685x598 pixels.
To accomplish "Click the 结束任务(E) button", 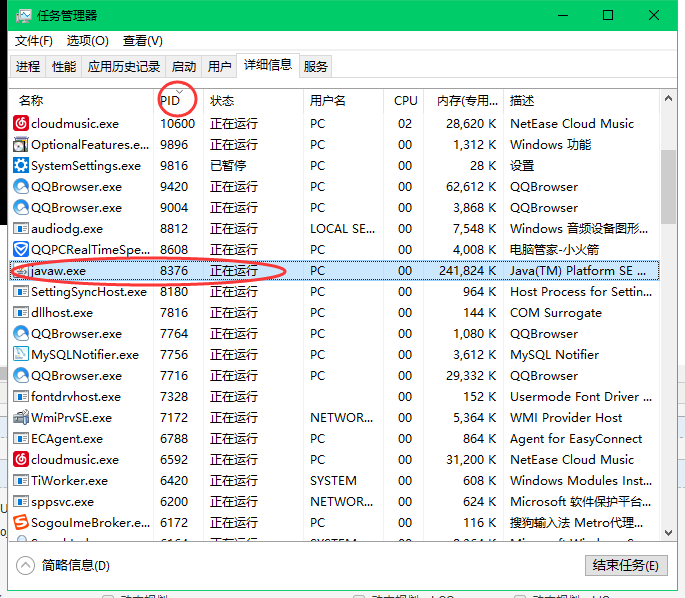I will click(626, 565).
